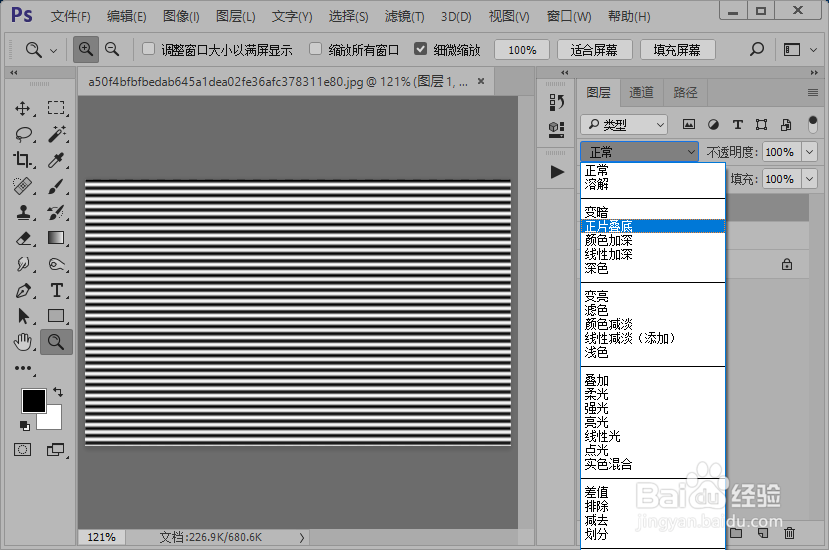Select the Lasso tool
This screenshot has width=829, height=550.
(x=24, y=134)
